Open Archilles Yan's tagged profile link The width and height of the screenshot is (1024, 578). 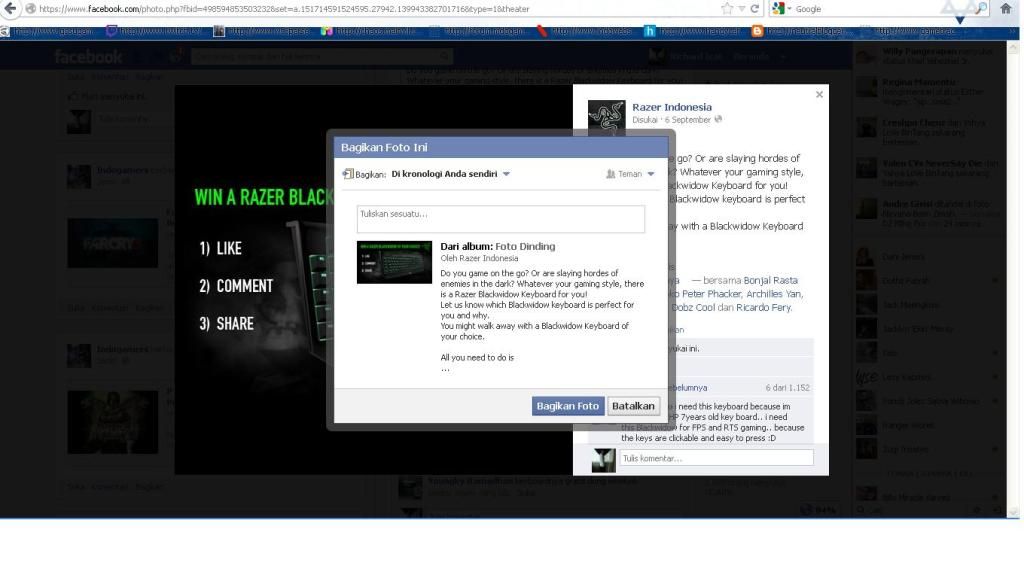(x=775, y=294)
